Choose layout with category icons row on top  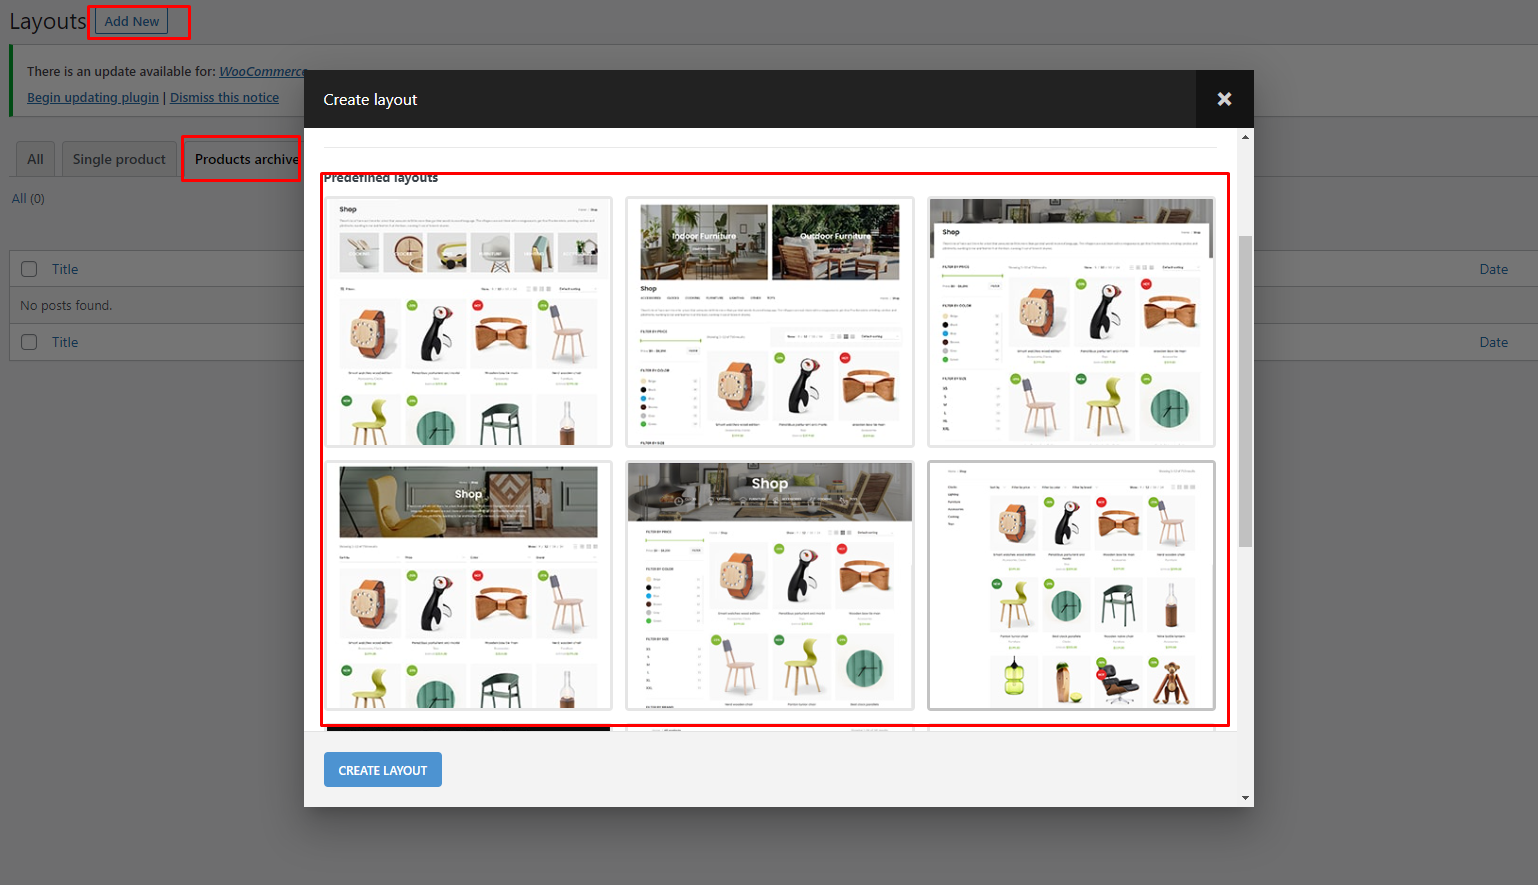pyautogui.click(x=468, y=322)
